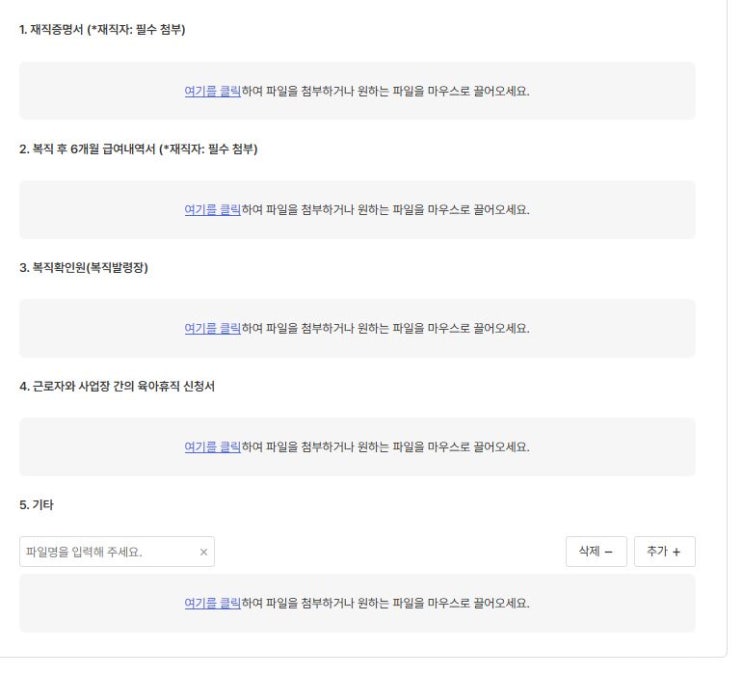Click the gray file drop area for 복직확인원

pyautogui.click(x=600, y=328)
